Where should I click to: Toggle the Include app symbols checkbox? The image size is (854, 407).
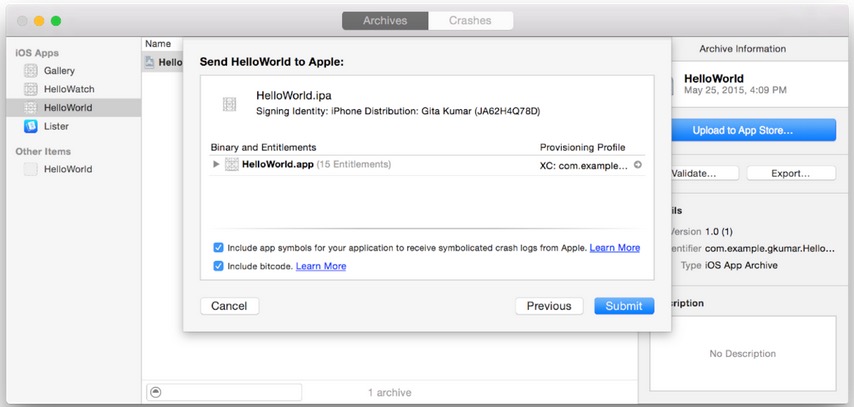pyautogui.click(x=218, y=247)
